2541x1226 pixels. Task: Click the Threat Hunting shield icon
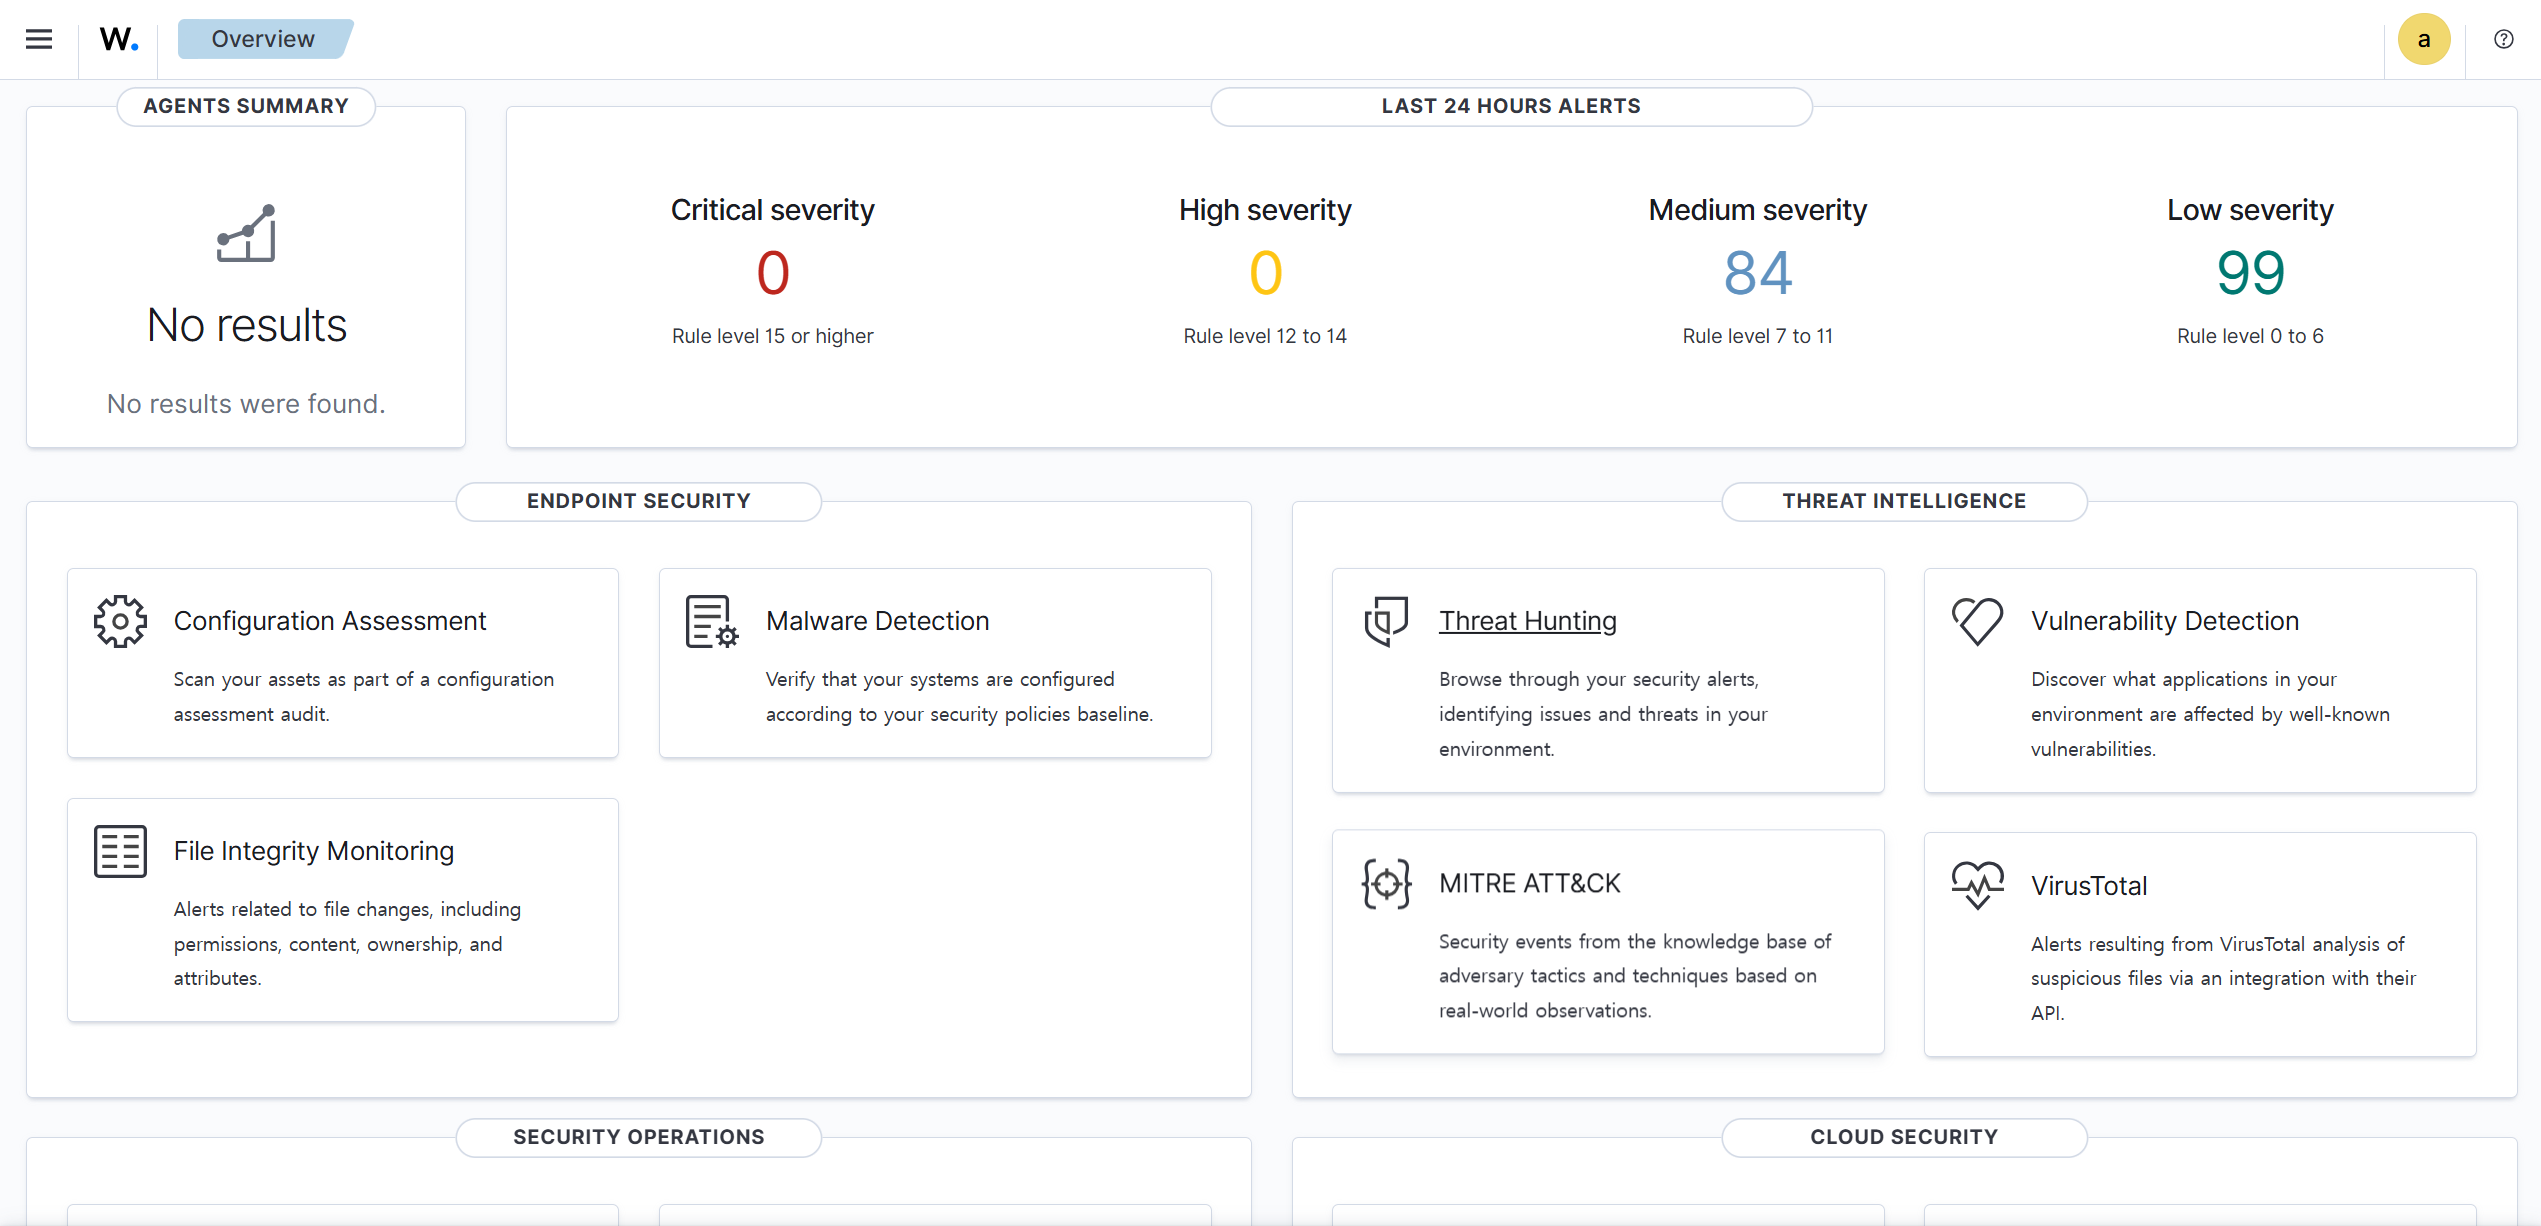(x=1386, y=621)
